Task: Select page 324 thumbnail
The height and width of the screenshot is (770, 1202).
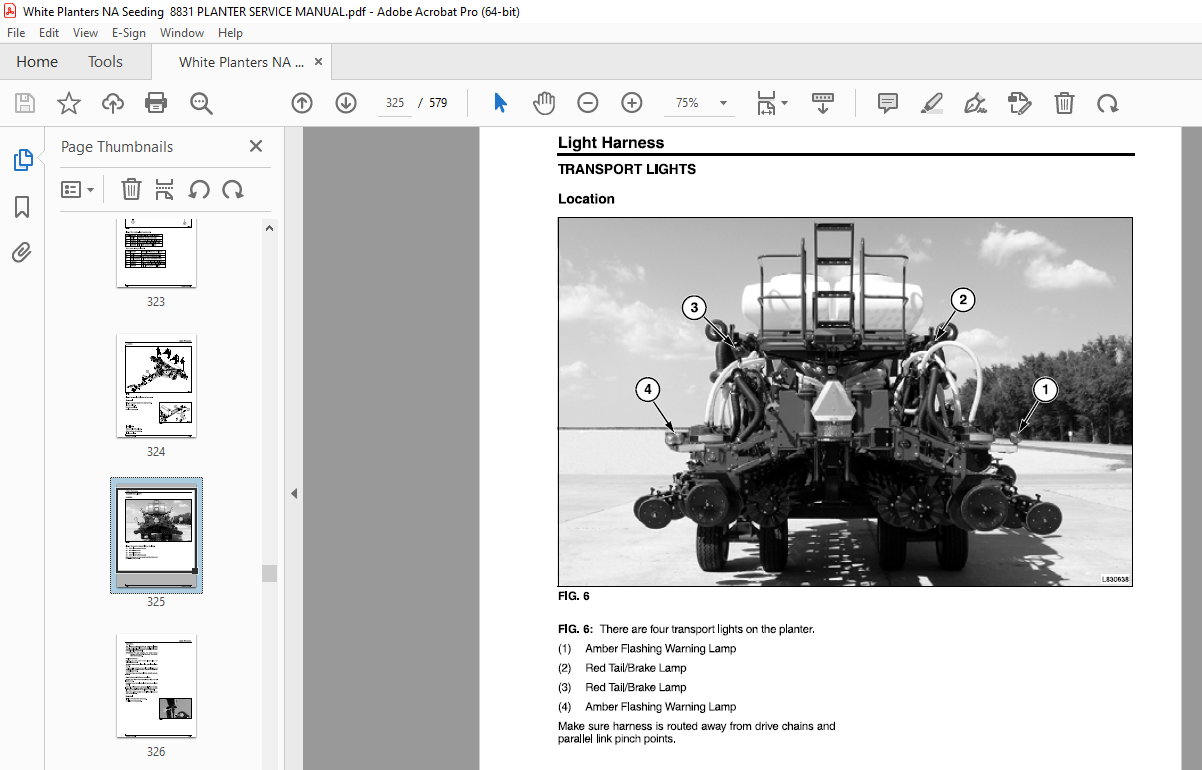Action: coord(156,386)
